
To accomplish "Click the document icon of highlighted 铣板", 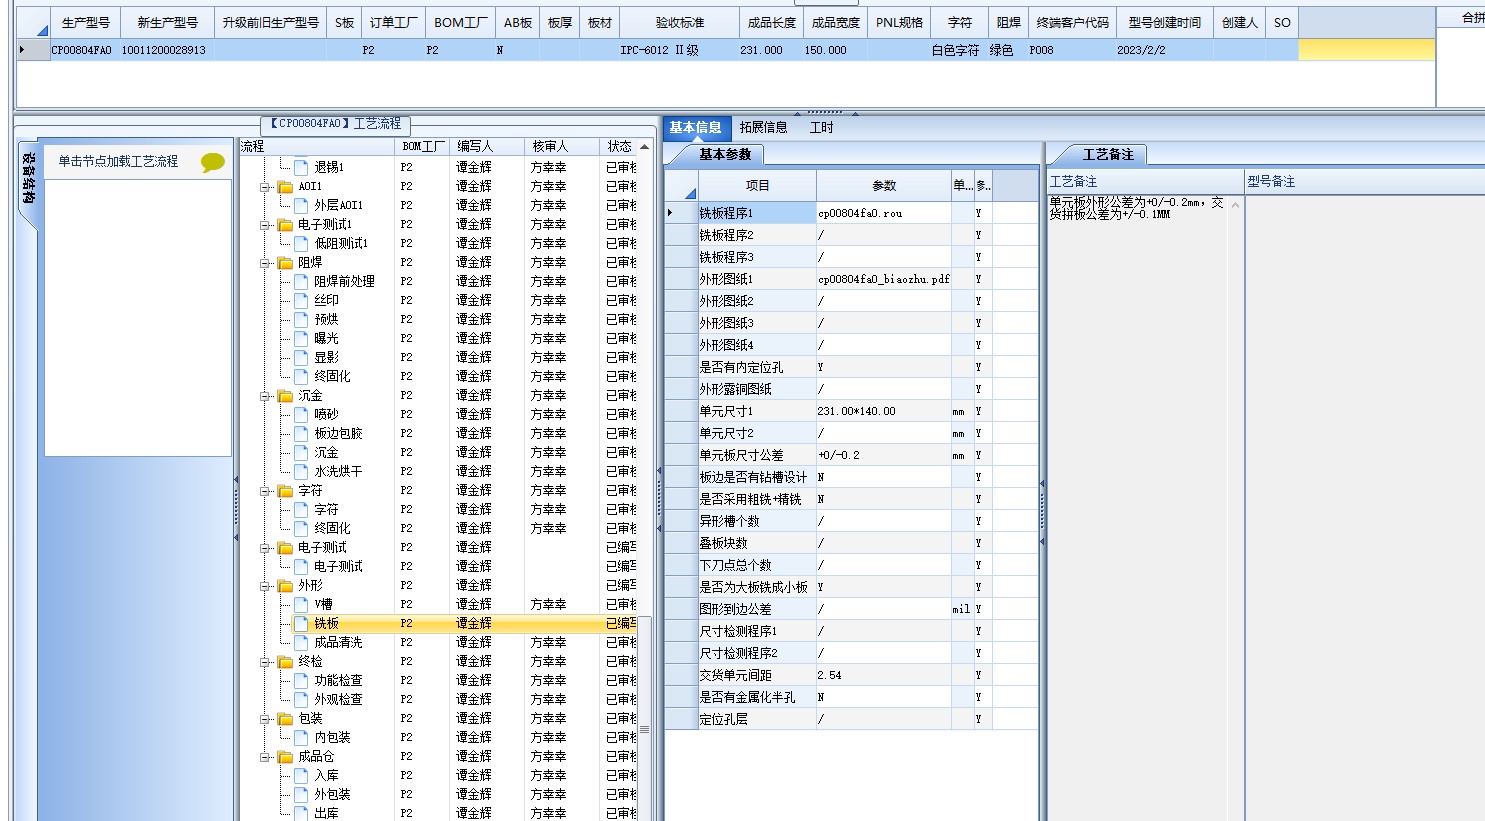I will 301,623.
